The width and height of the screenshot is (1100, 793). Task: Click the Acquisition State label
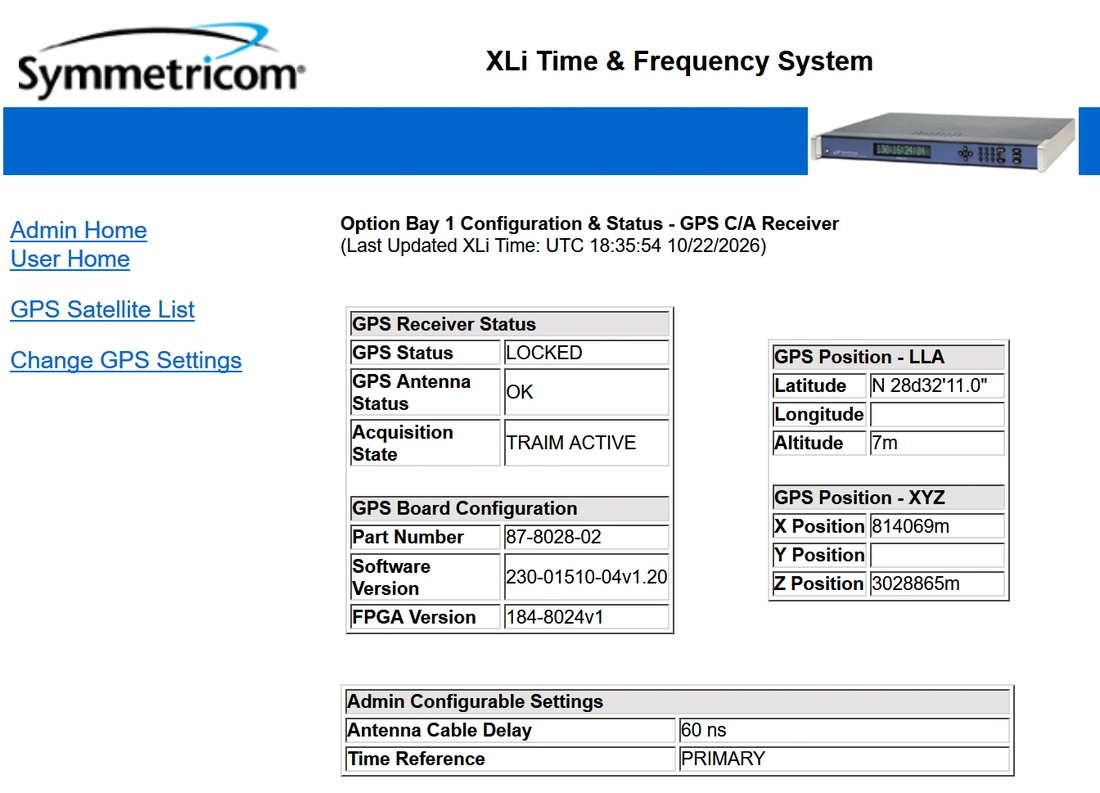click(x=403, y=443)
